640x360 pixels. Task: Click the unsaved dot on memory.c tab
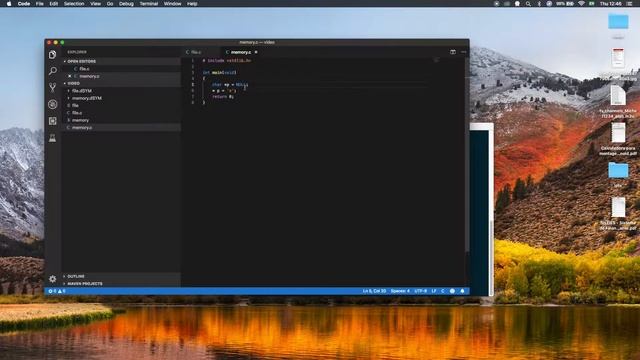pyautogui.click(x=256, y=52)
